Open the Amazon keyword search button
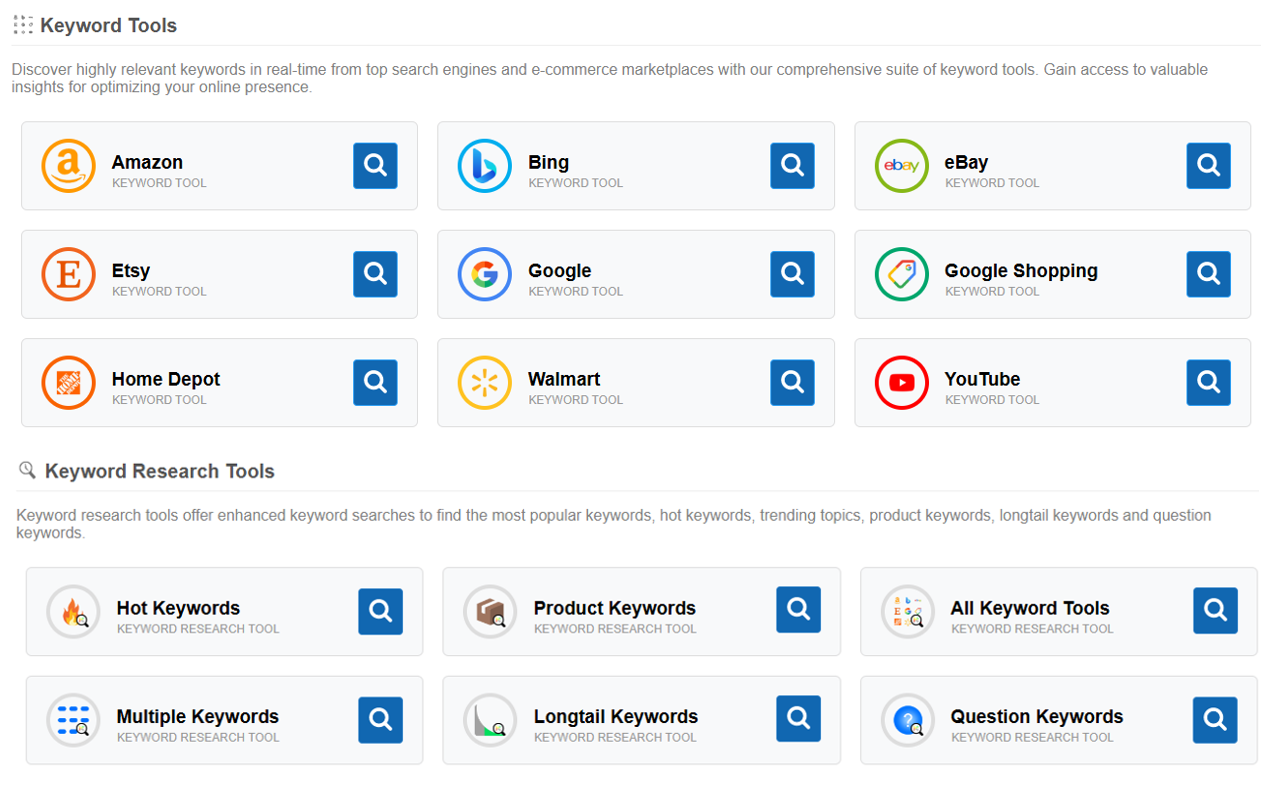 point(375,165)
